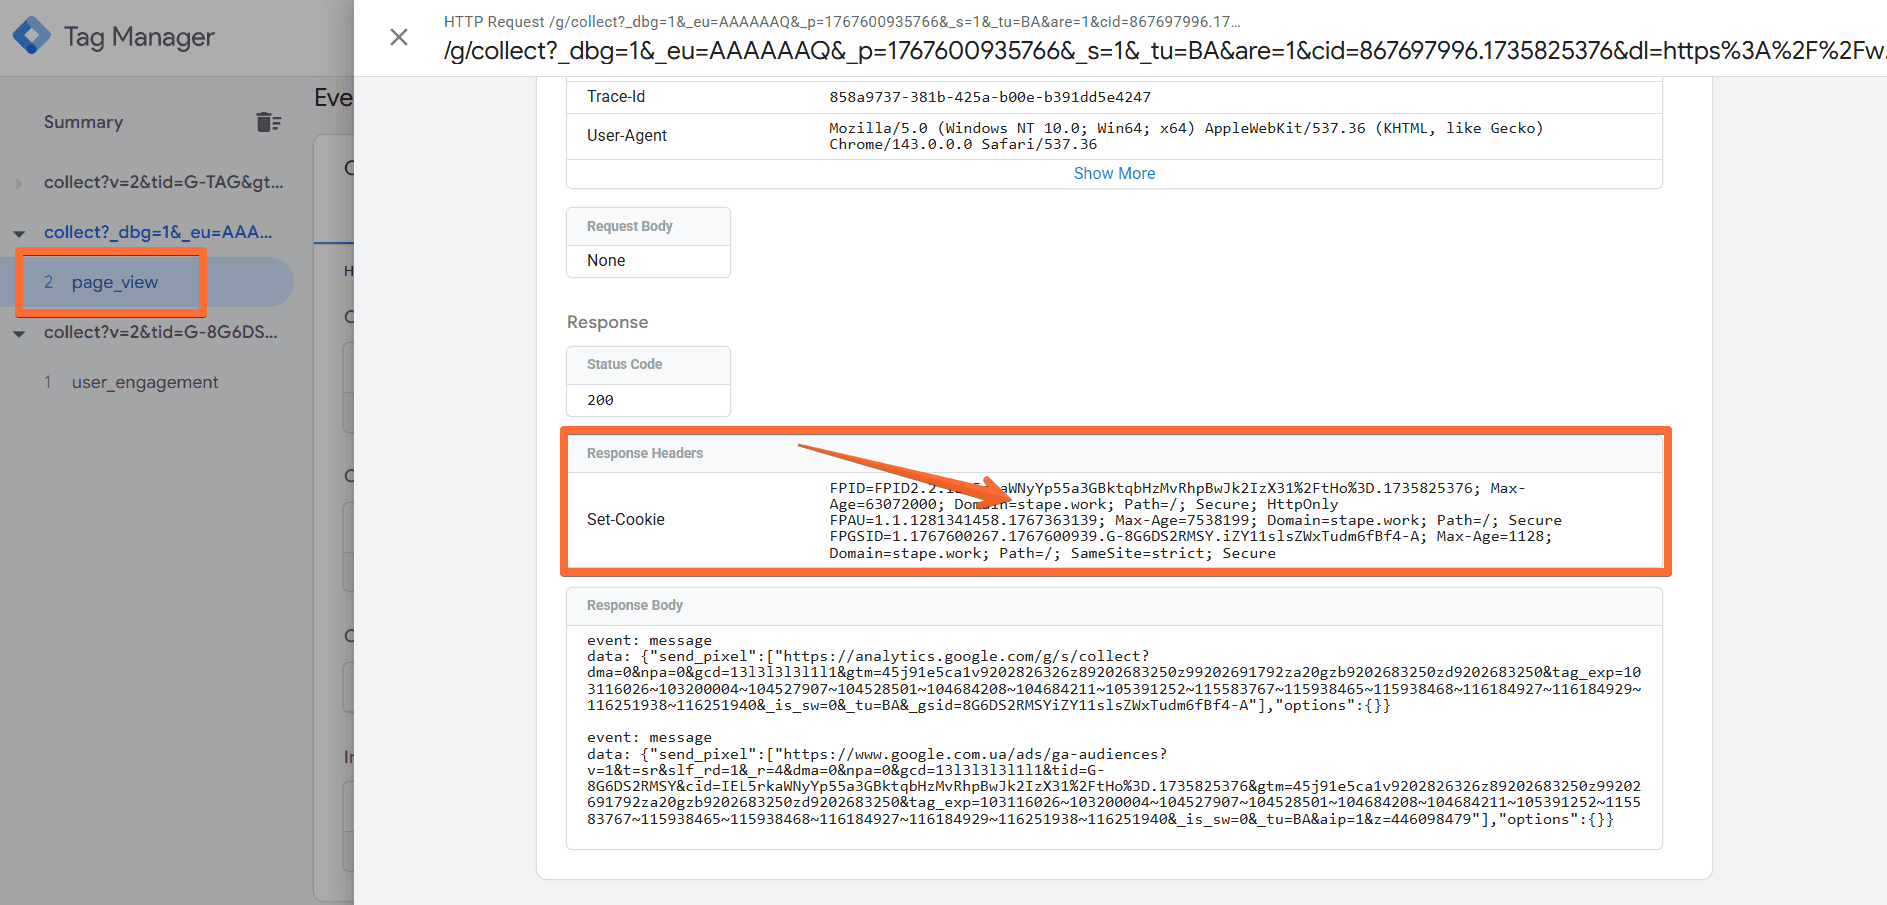Open the Summary view in the sidebar
The height and width of the screenshot is (905, 1887).
(83, 121)
